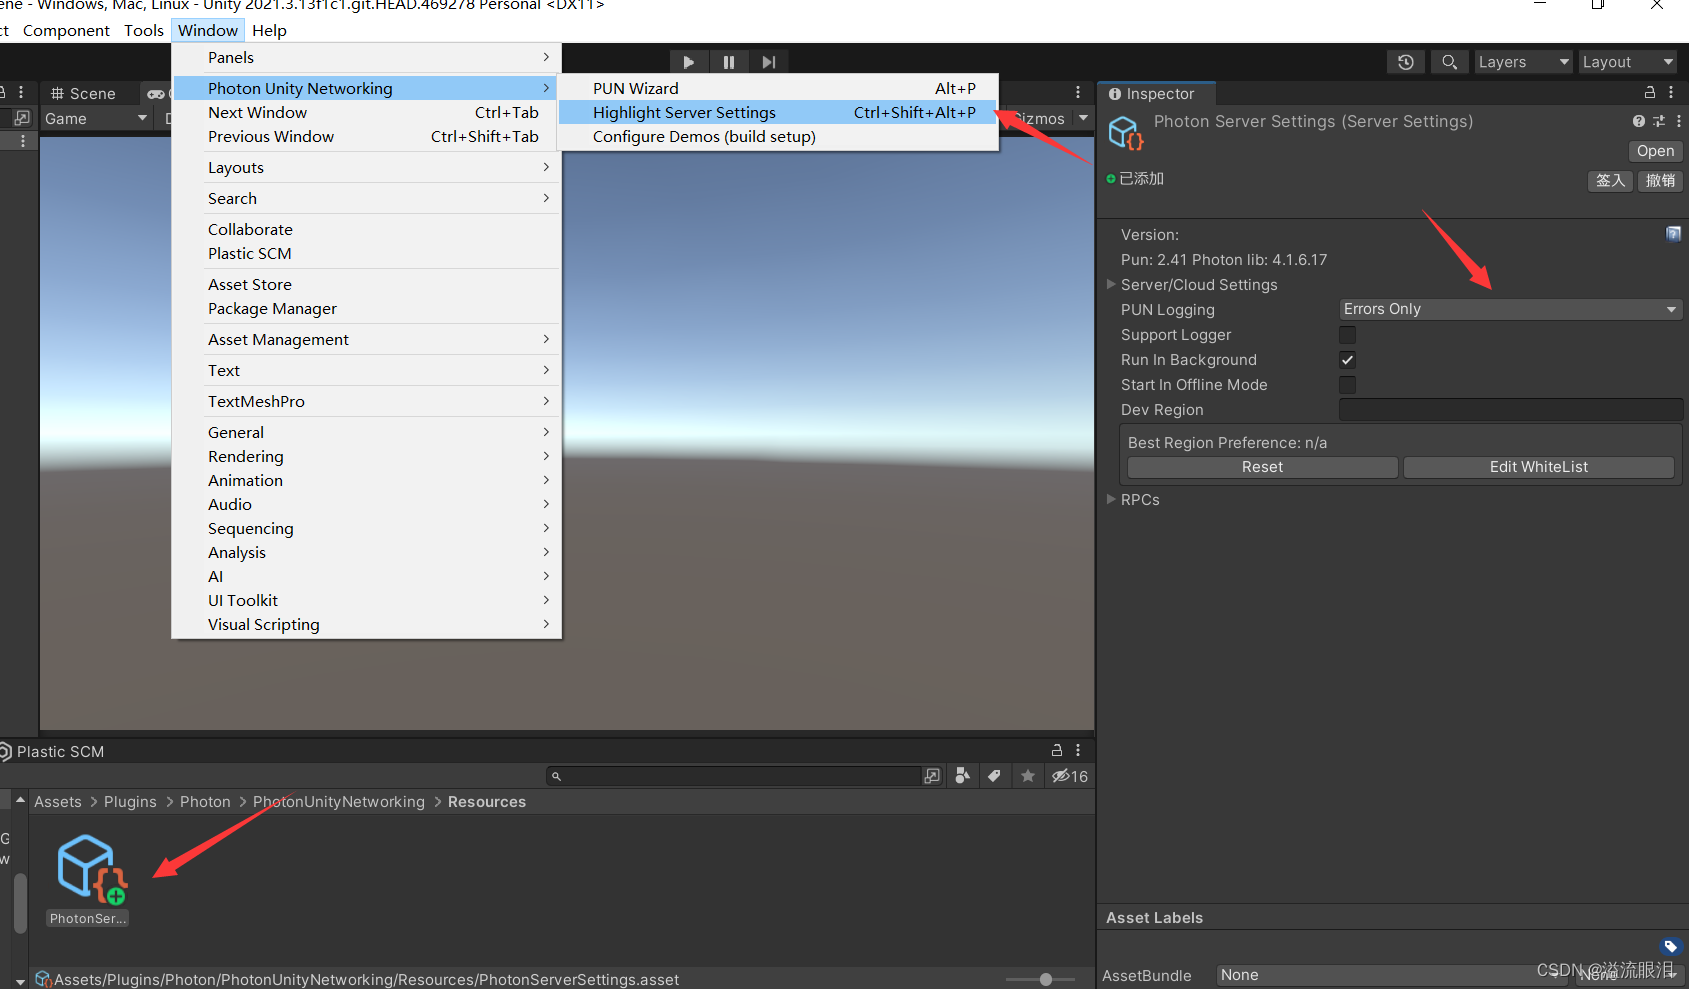Open Project panel three-dot menu
1689x989 pixels.
coord(1078,750)
